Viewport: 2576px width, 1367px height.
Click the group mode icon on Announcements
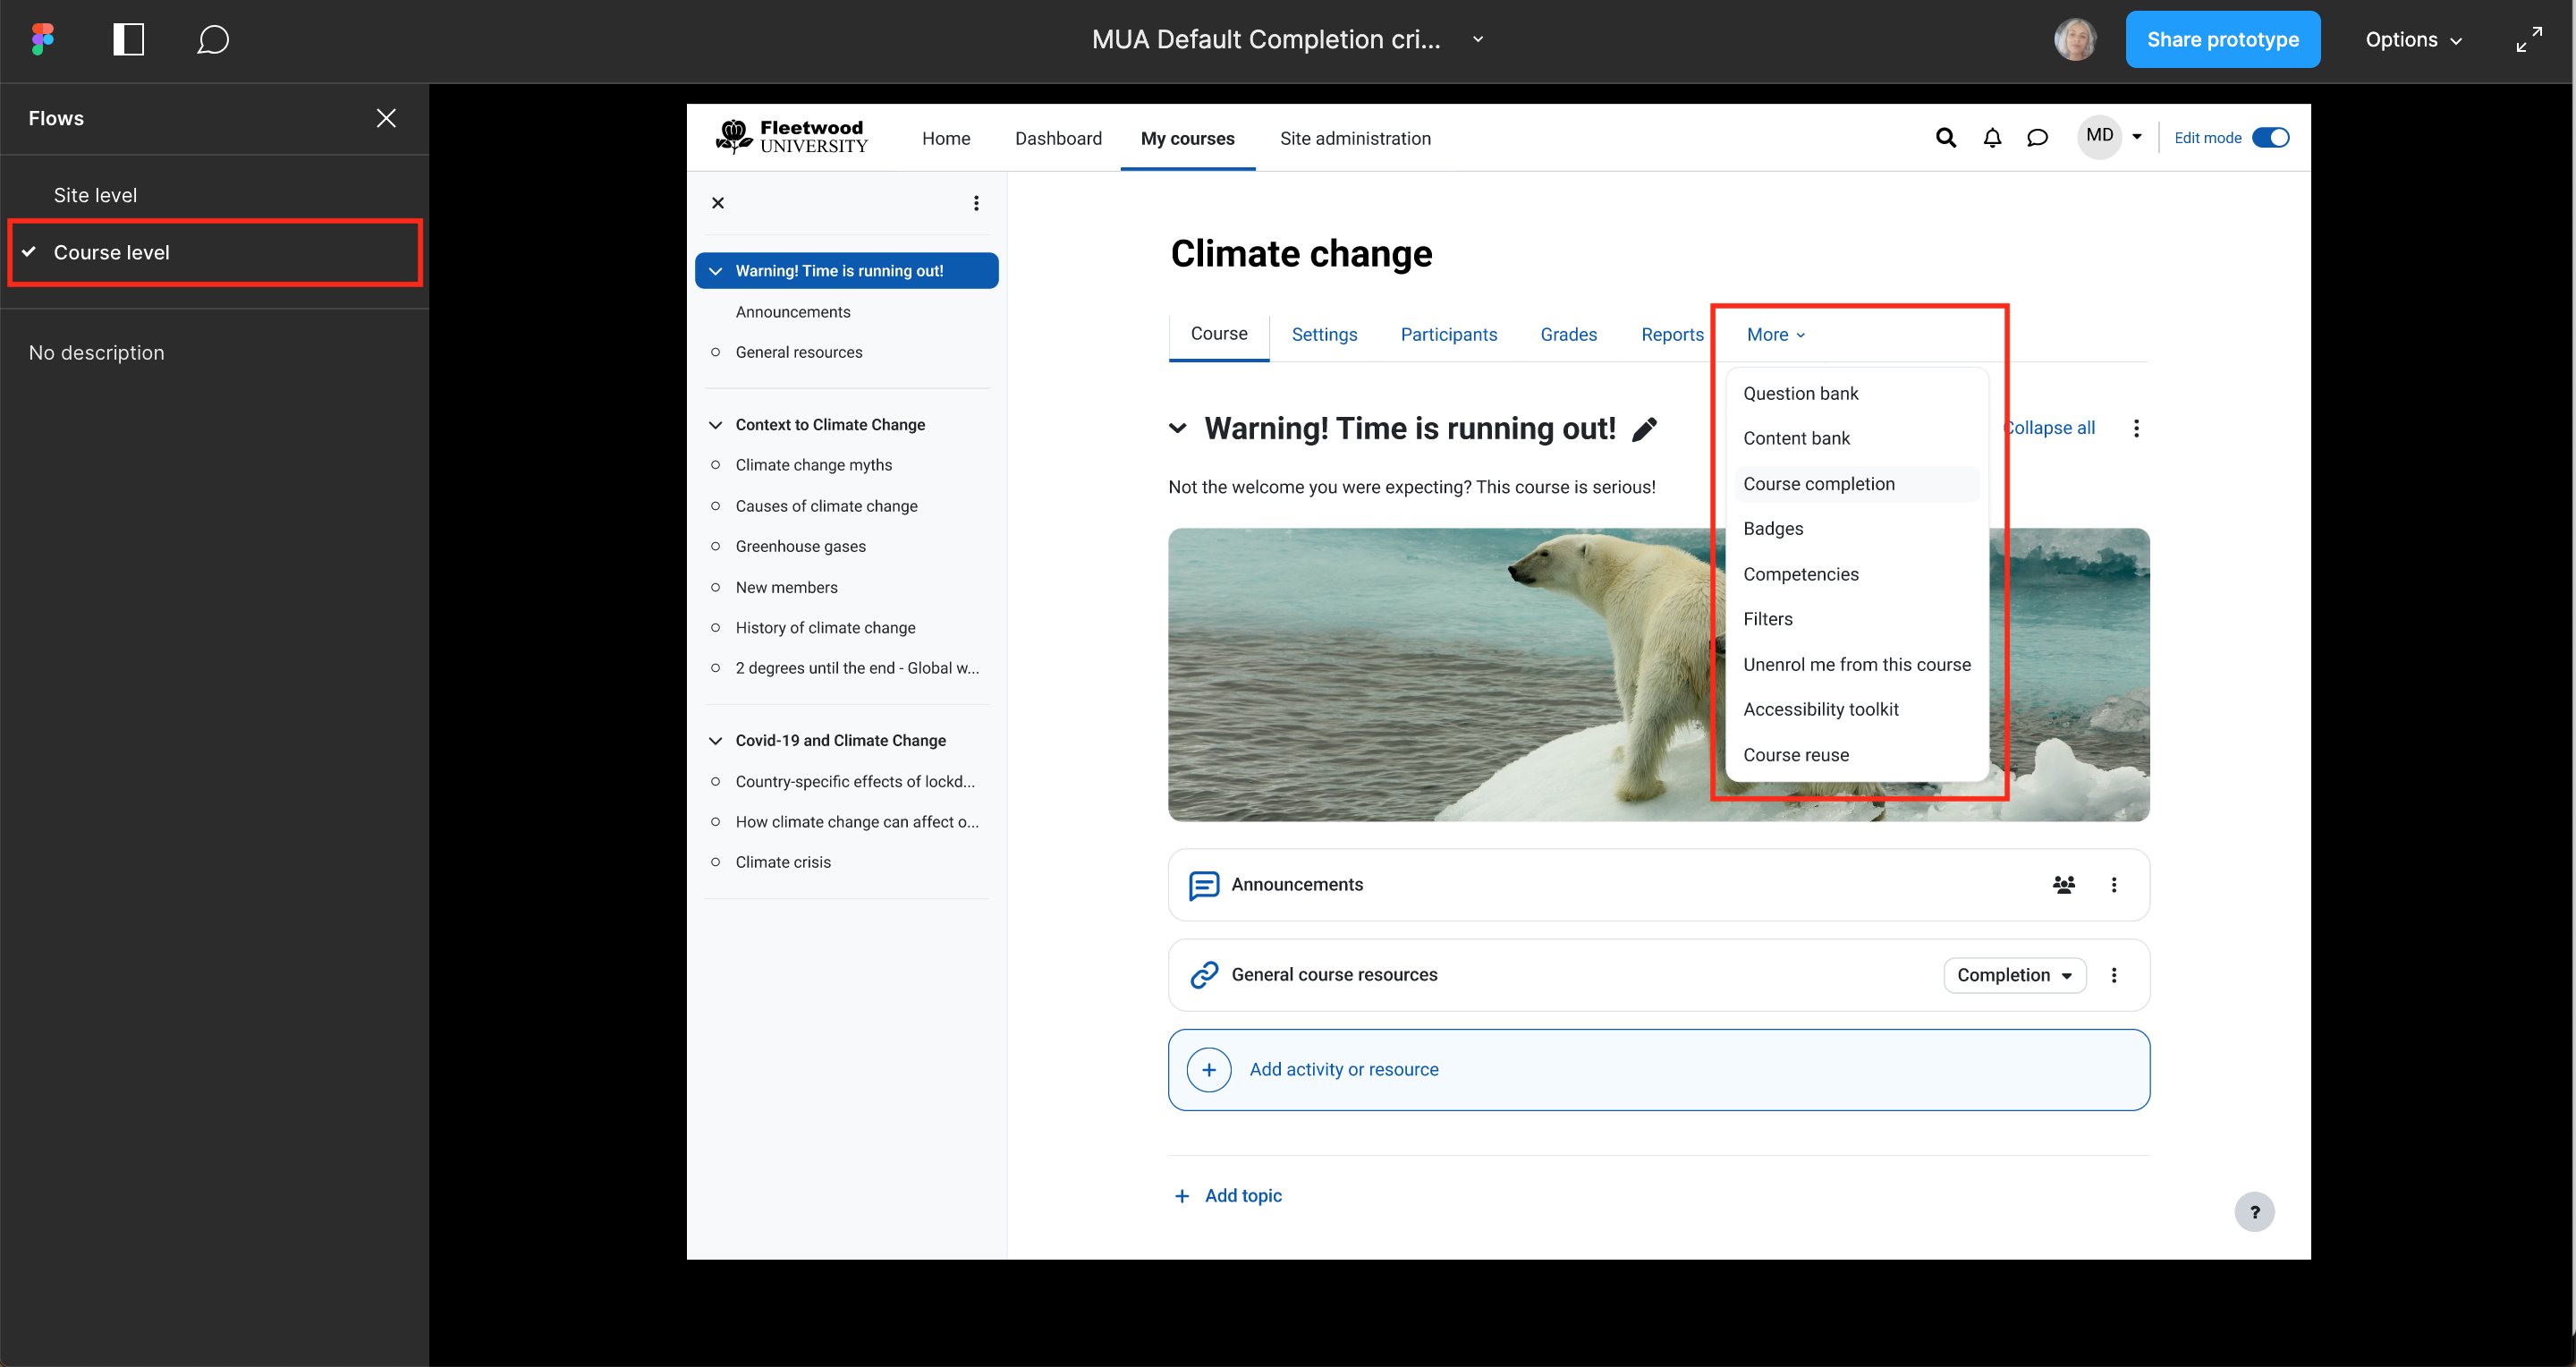tap(2063, 885)
